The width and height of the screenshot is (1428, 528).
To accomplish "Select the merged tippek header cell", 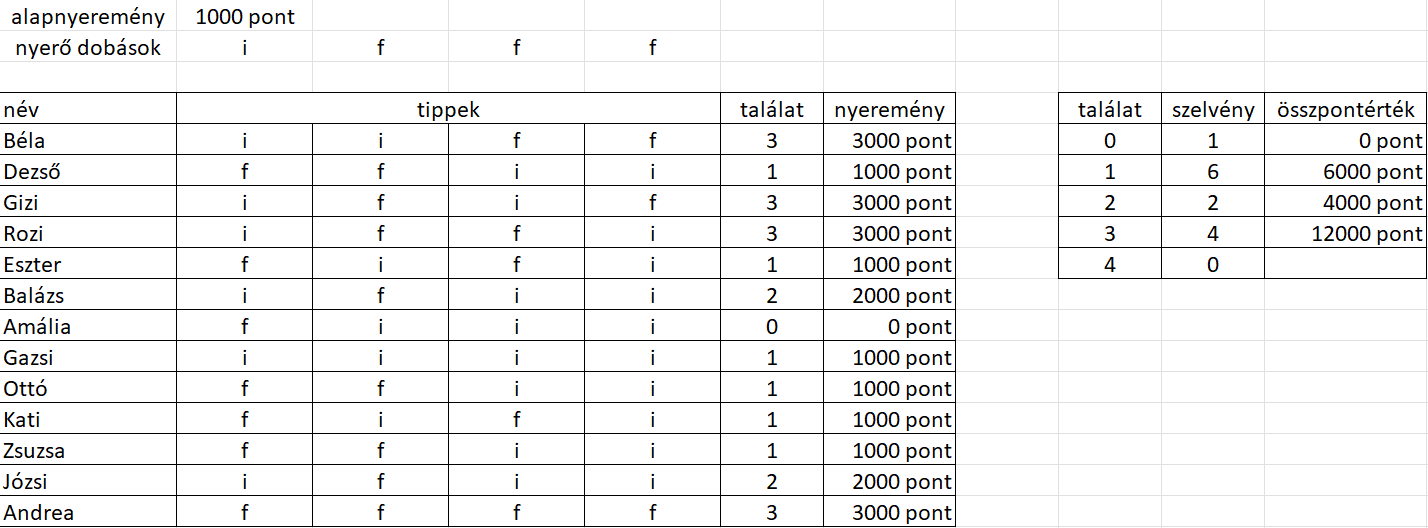I will (x=448, y=110).
